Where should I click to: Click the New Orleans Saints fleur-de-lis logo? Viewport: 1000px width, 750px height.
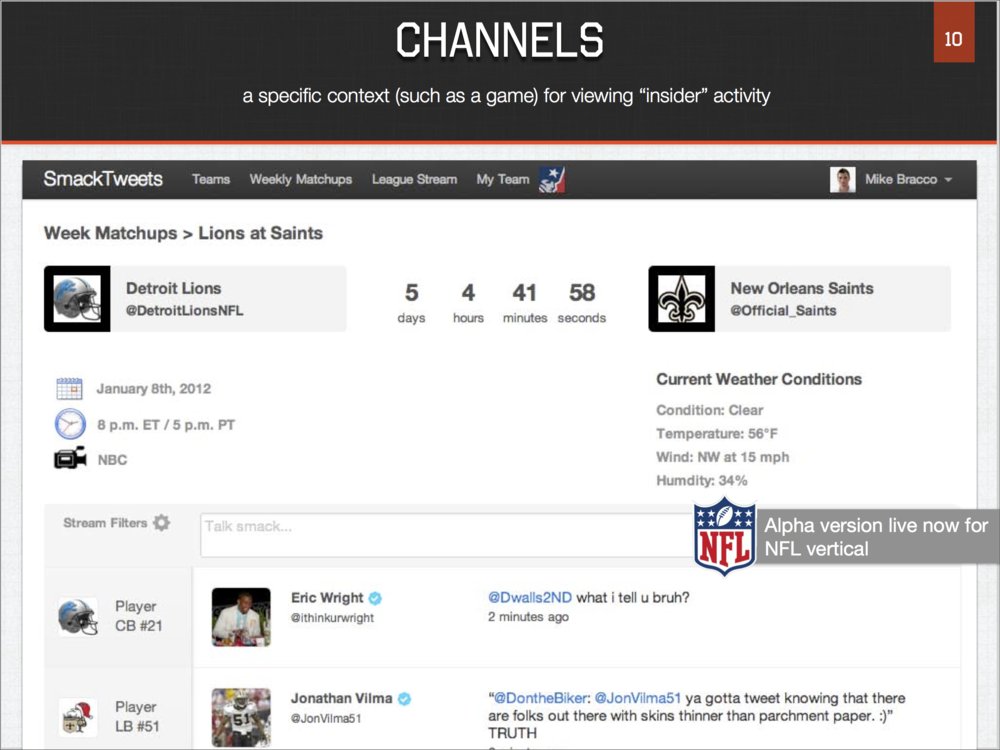[682, 298]
